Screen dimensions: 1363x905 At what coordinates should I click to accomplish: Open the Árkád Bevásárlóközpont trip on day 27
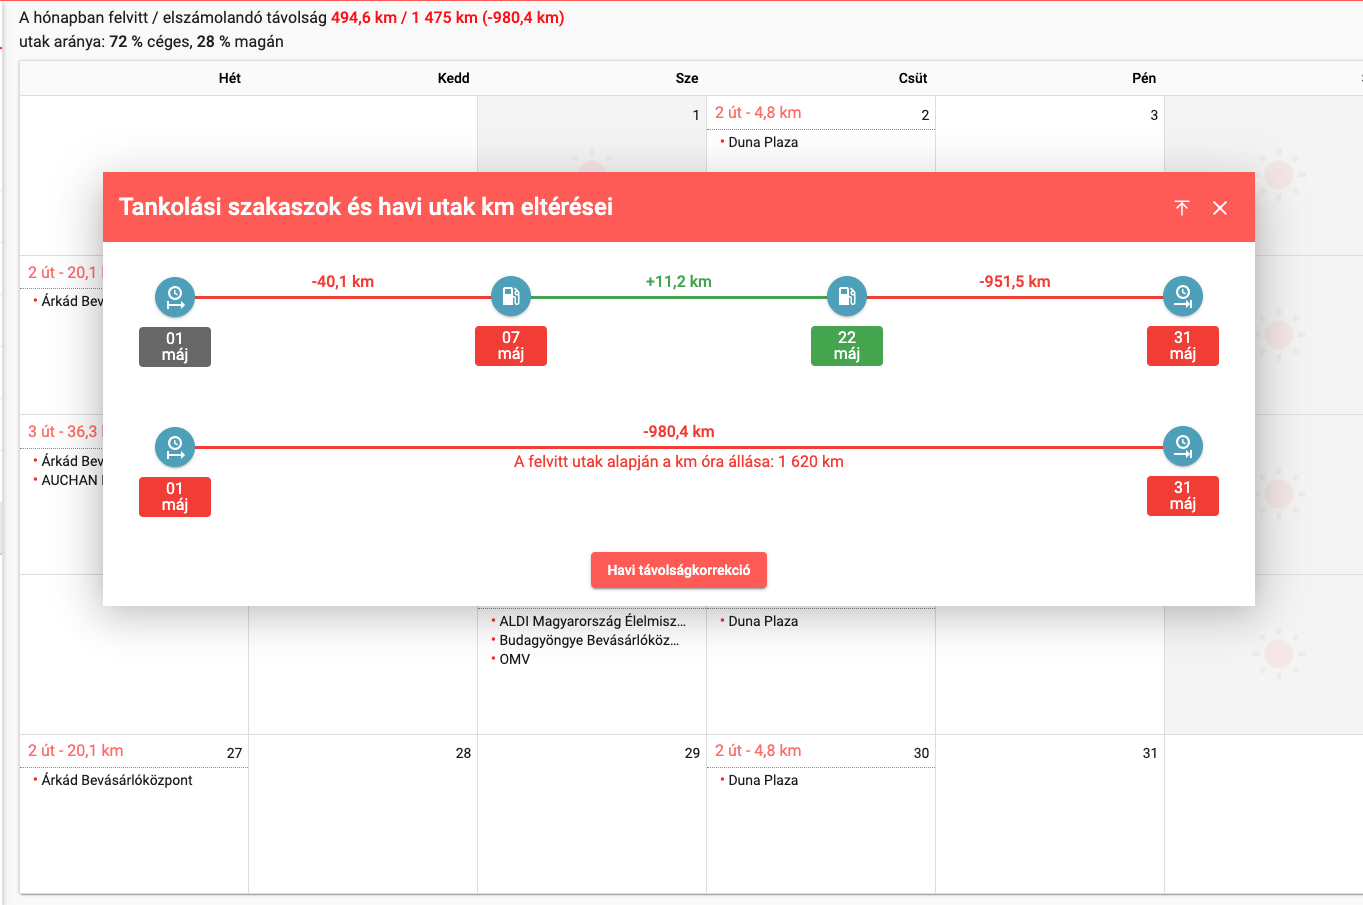tap(117, 780)
